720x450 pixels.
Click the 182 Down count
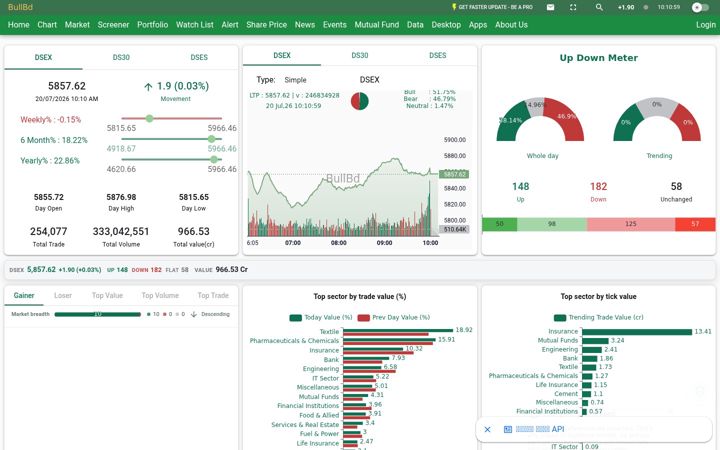598,186
